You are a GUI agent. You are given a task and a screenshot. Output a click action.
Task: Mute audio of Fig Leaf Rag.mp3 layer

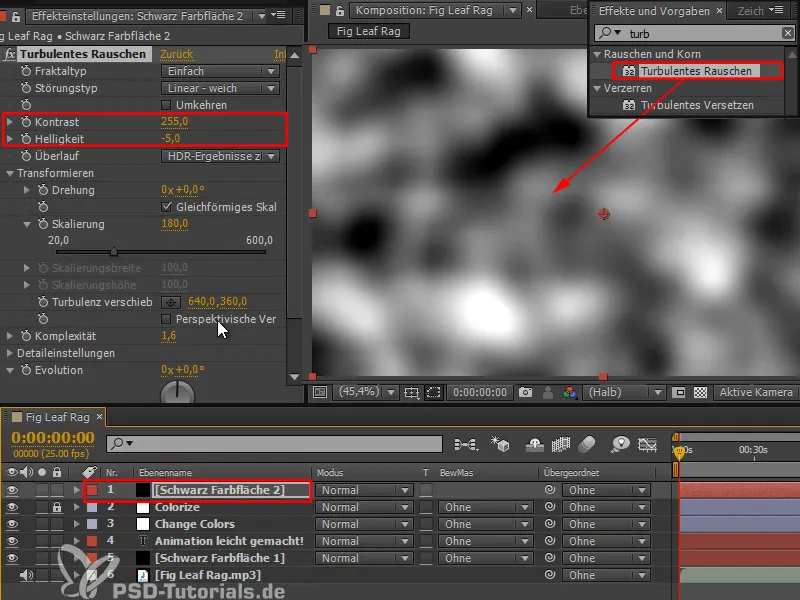pos(26,575)
